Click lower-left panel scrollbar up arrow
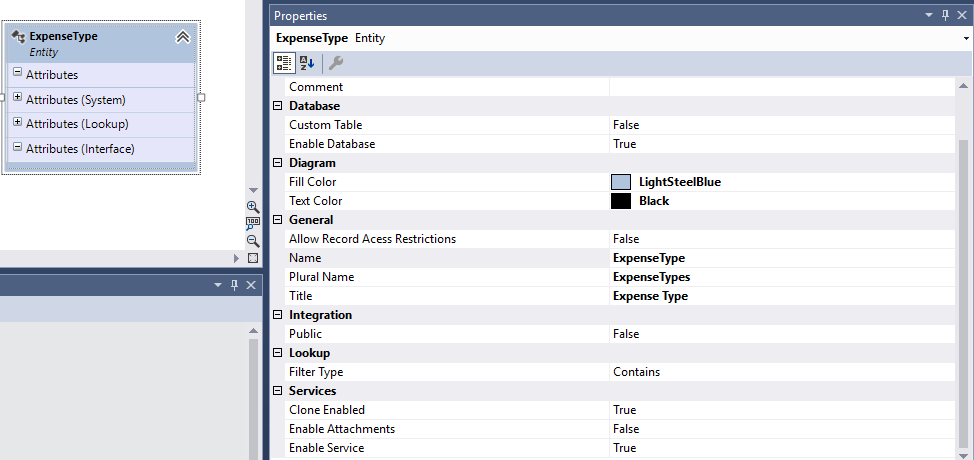974x460 pixels. click(x=253, y=331)
